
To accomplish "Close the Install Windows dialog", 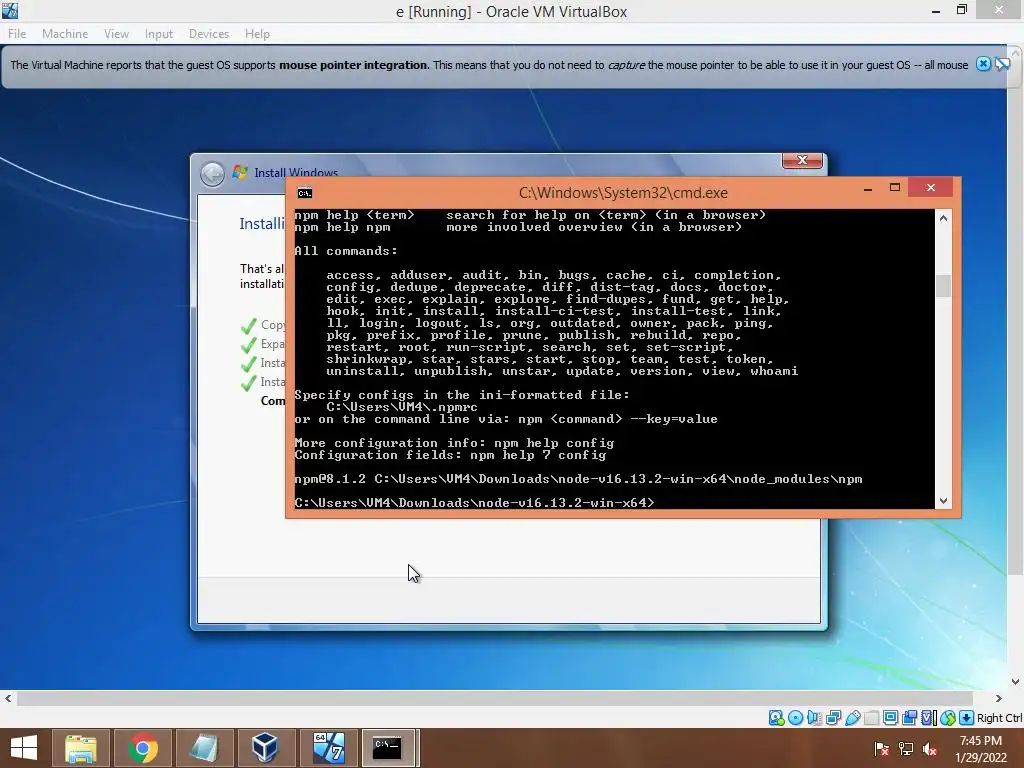I will (802, 160).
